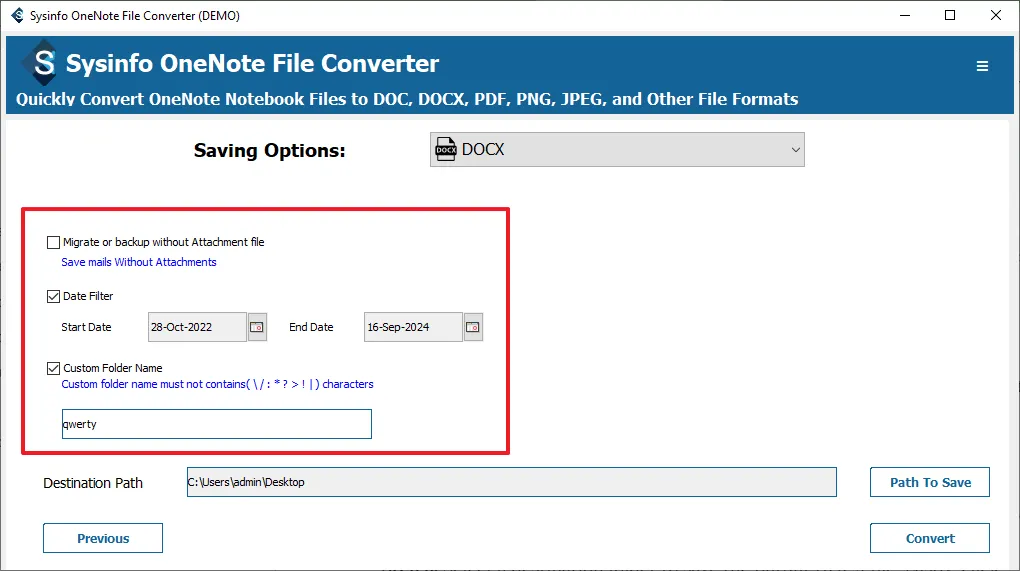Uncheck the Custom Folder Name checkbox
This screenshot has width=1020, height=571.
click(53, 369)
